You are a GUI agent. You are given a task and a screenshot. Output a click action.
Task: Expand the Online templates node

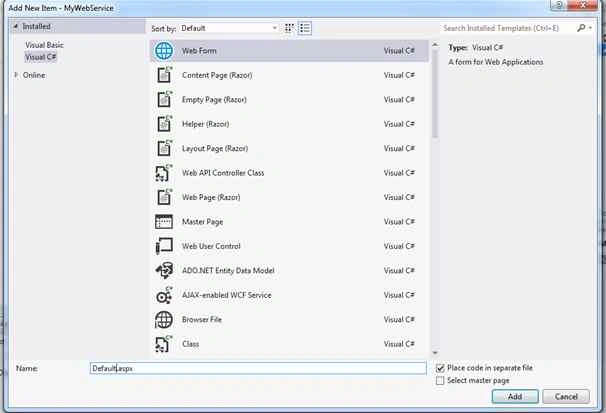(16, 75)
